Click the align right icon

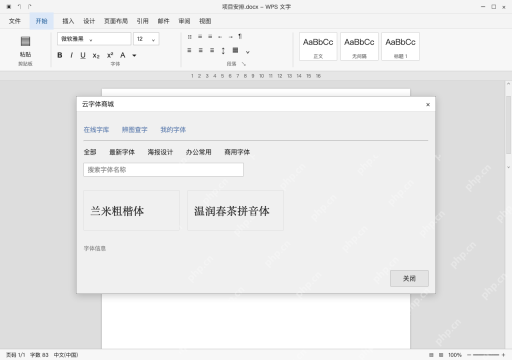tap(212, 50)
